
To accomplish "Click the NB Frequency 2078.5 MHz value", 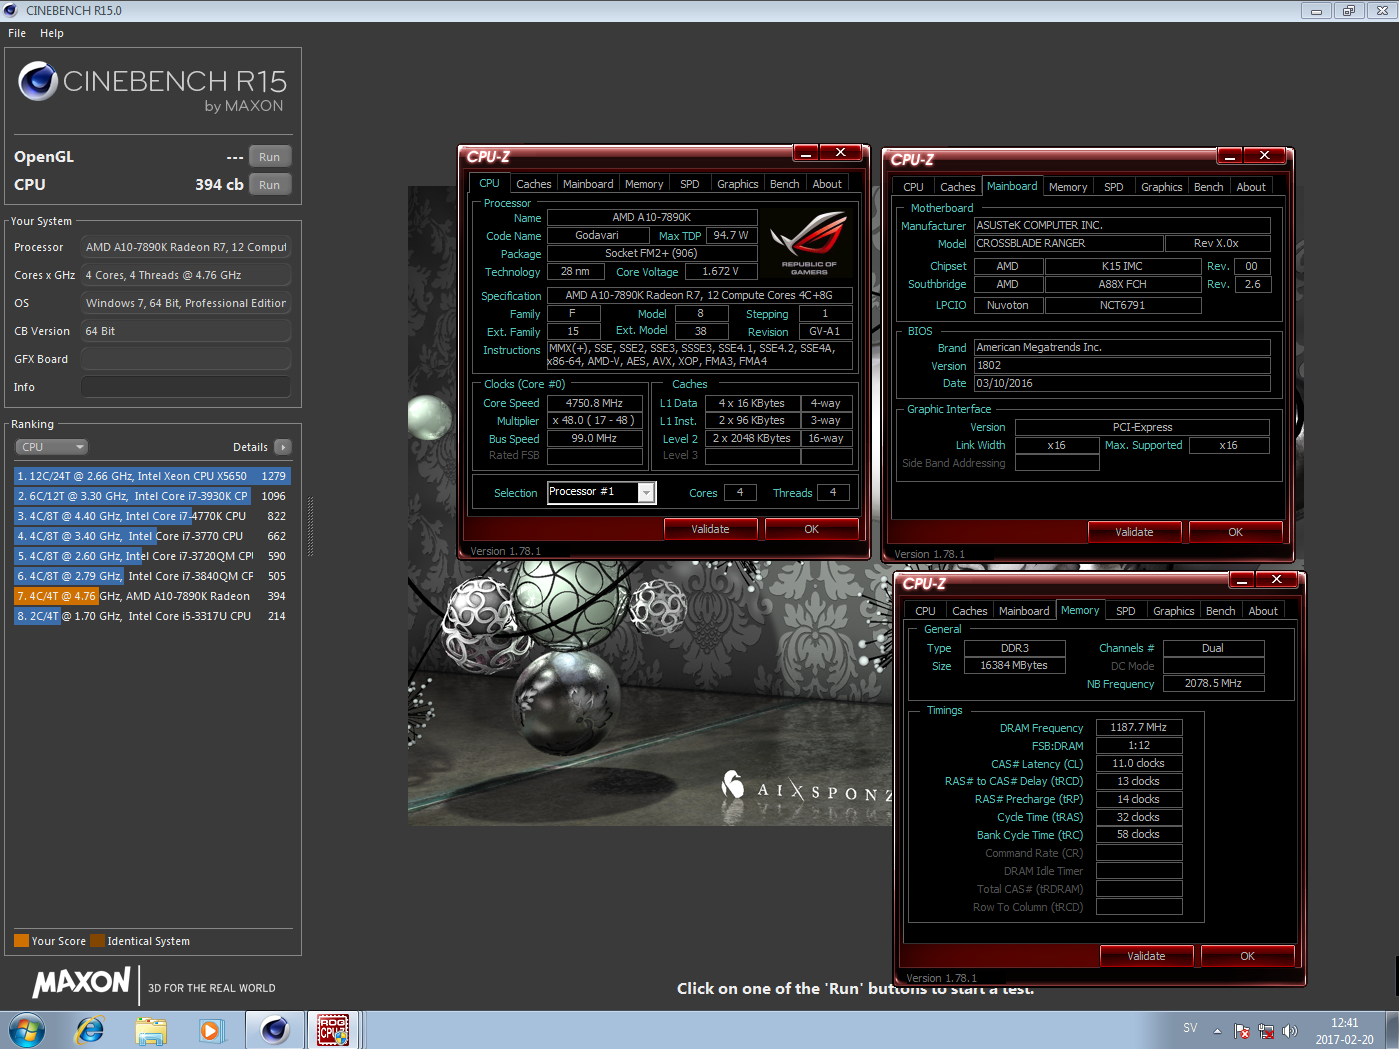I will (x=1213, y=683).
